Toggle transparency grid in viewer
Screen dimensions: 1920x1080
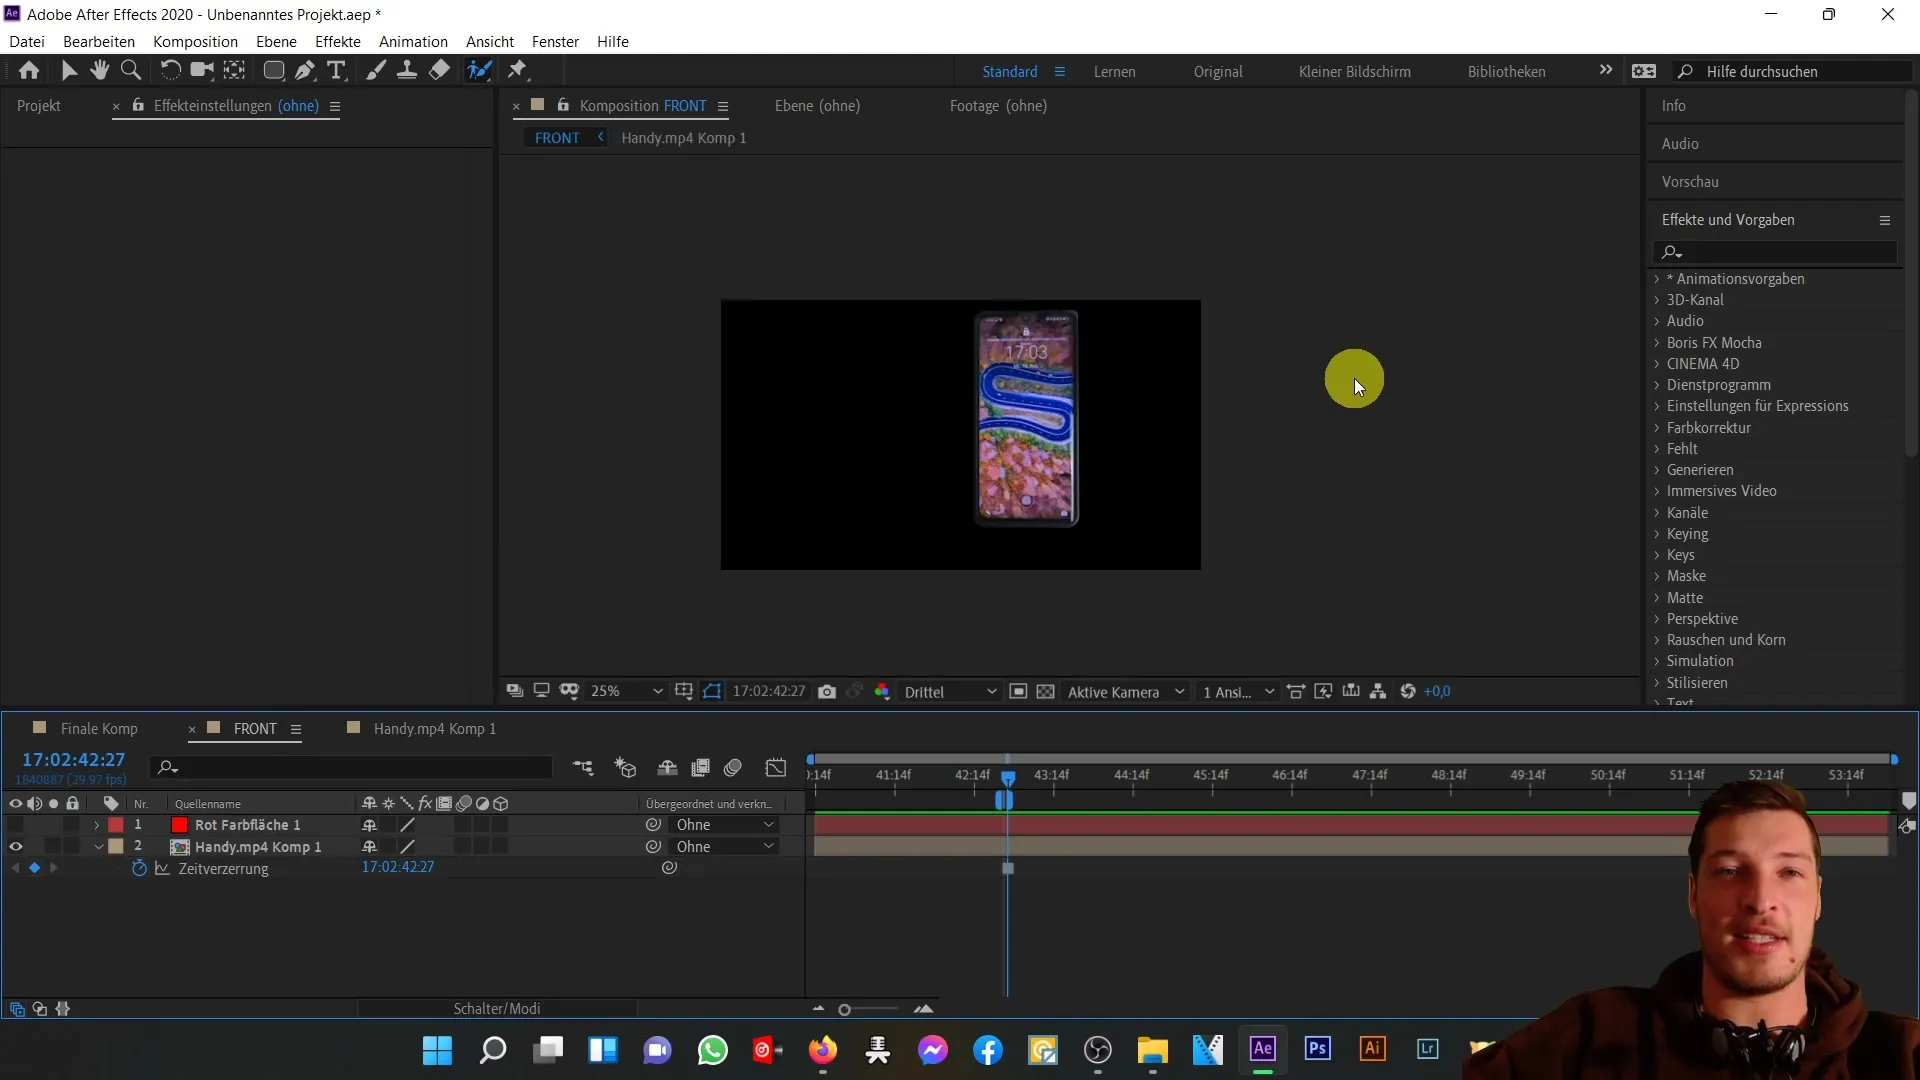(x=1046, y=692)
